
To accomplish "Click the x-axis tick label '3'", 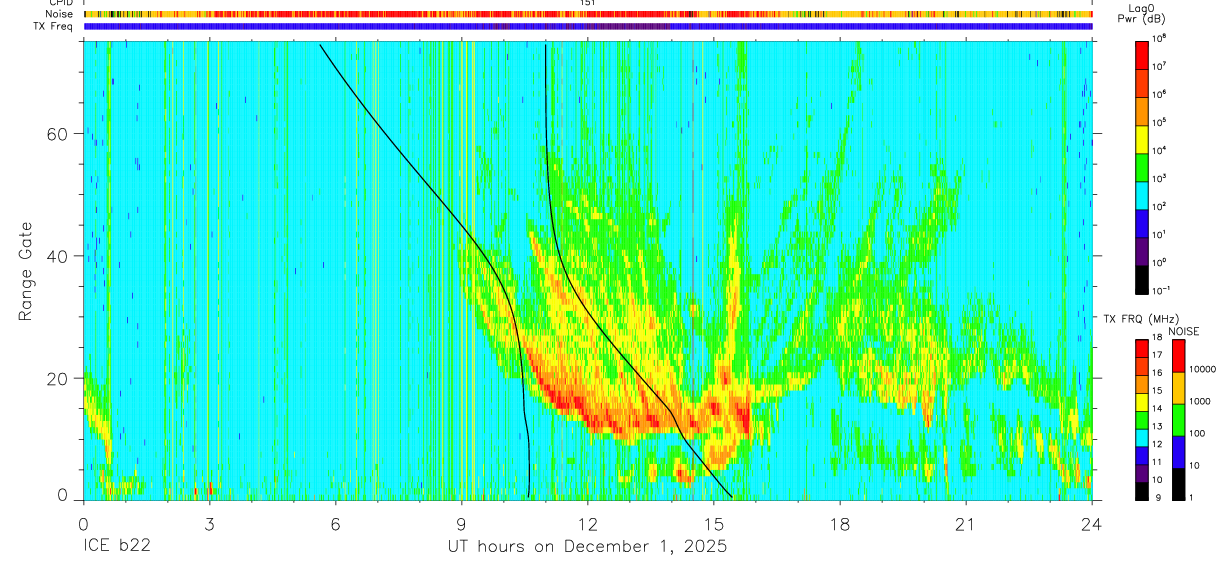I will 209,524.
